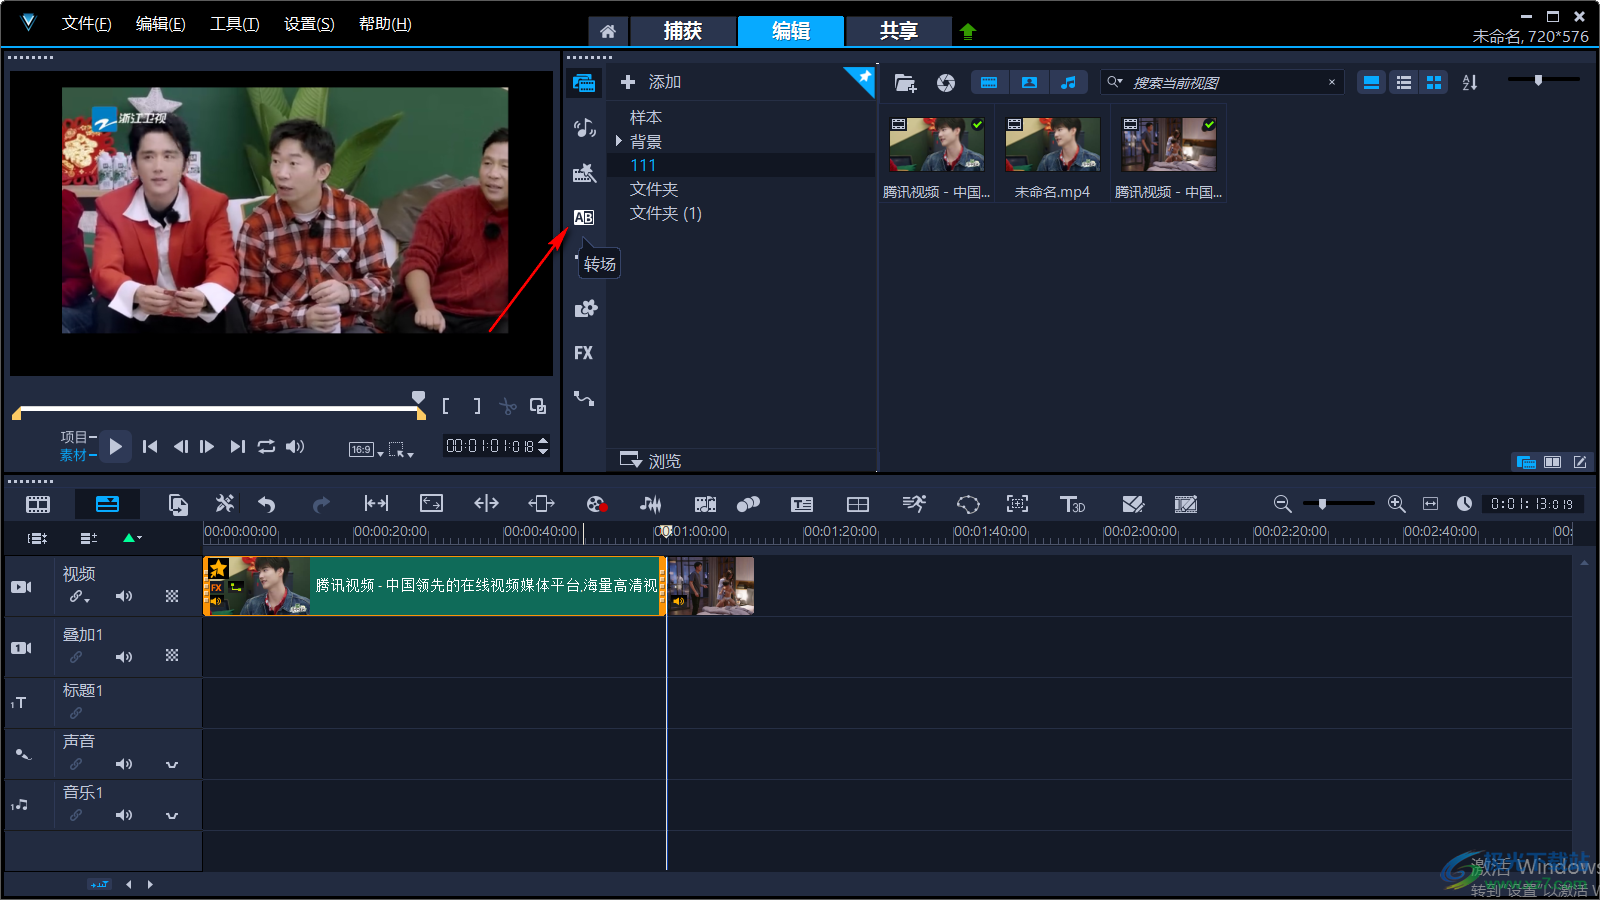Open the motion tracking tool icon

(x=748, y=504)
